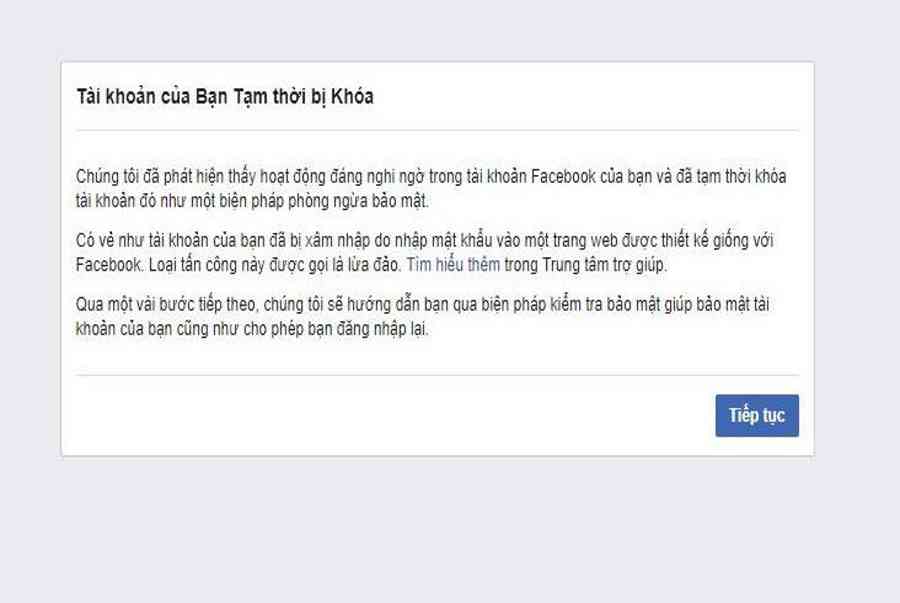Click the word Khóa in the dialog title
Viewport: 900px width, 603px height.
pyautogui.click(x=352, y=96)
